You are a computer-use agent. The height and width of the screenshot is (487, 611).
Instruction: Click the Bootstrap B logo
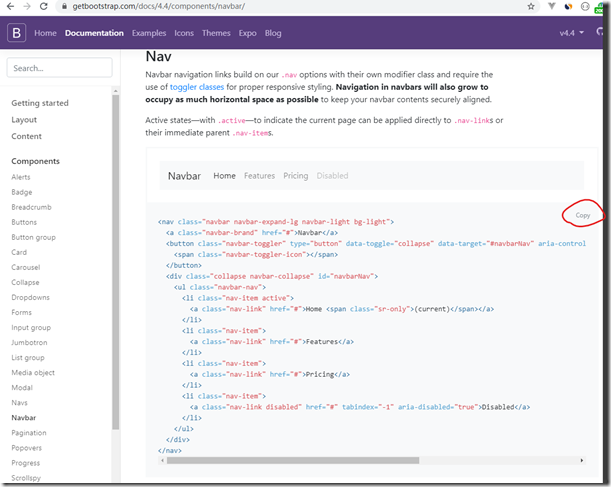tap(16, 33)
